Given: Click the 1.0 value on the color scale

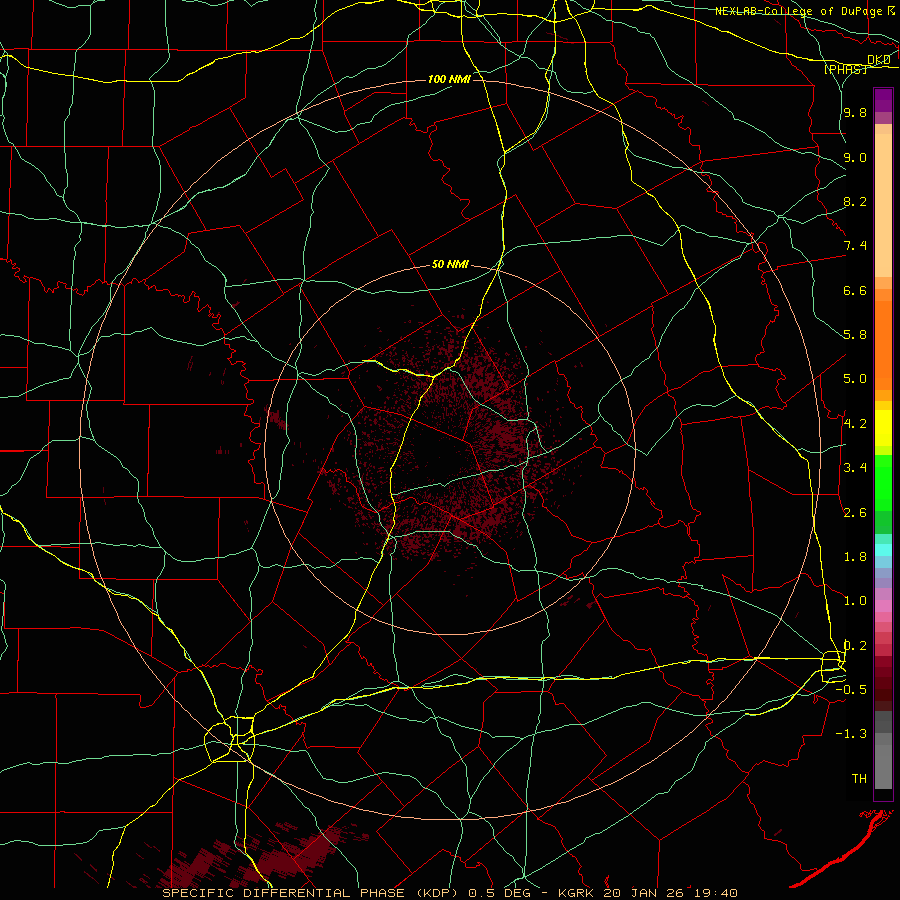Looking at the screenshot, I should pos(855,601).
